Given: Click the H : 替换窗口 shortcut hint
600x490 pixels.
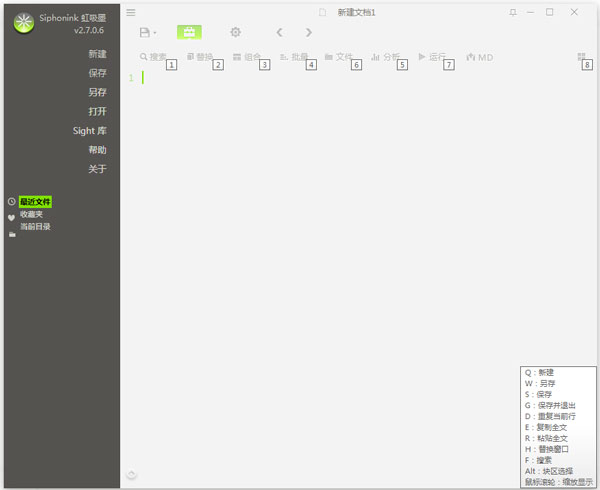Looking at the screenshot, I should click(x=546, y=449).
